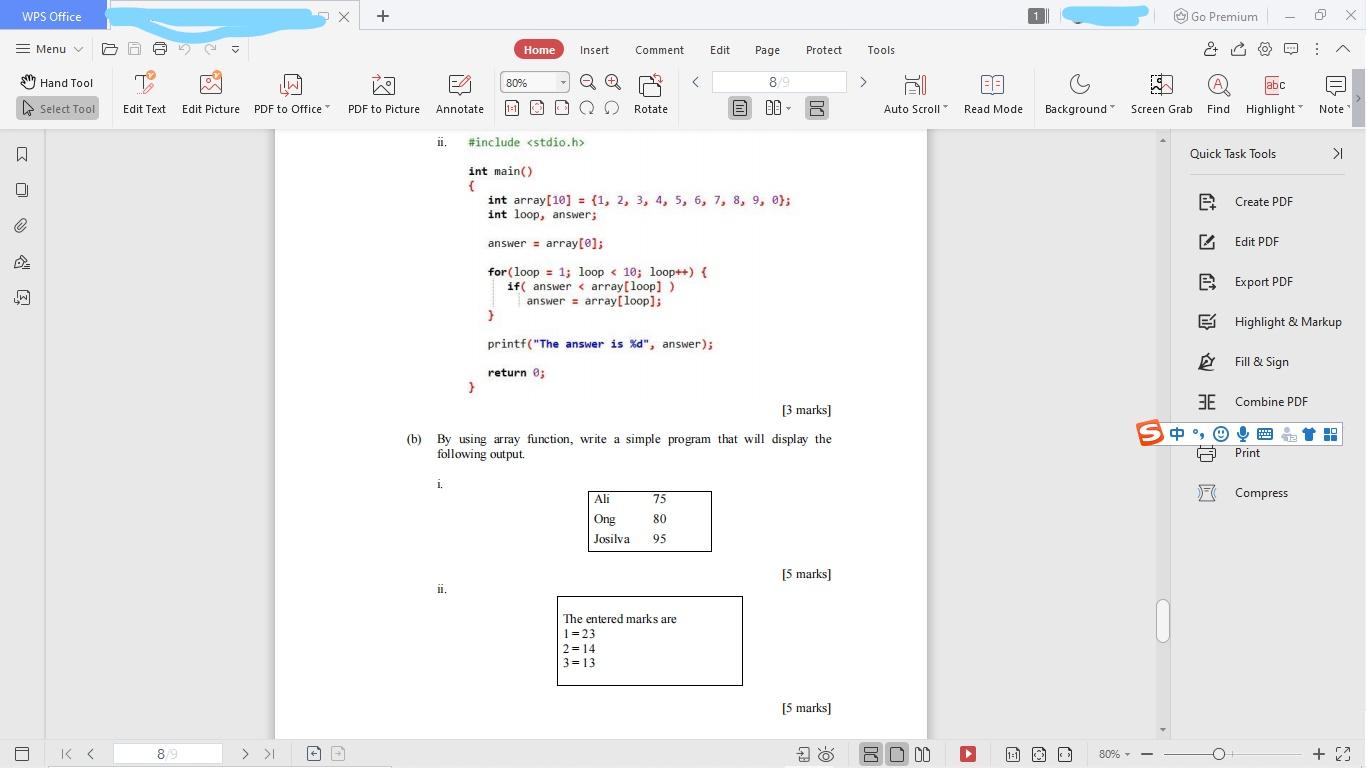Open the Edit Picture tool
Viewport: 1366px width, 768px height.
[211, 94]
